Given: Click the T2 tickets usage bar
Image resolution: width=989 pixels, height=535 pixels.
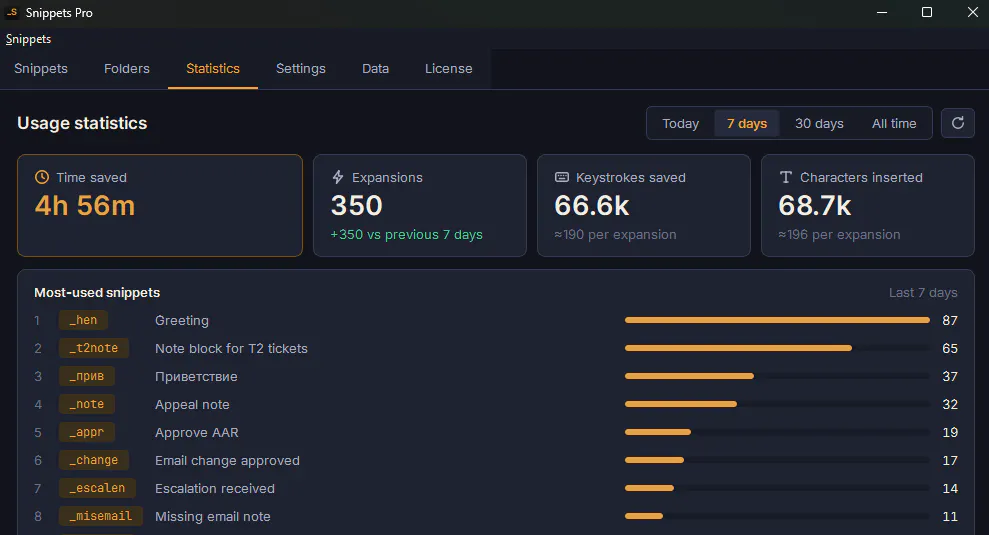Looking at the screenshot, I should coord(777,348).
